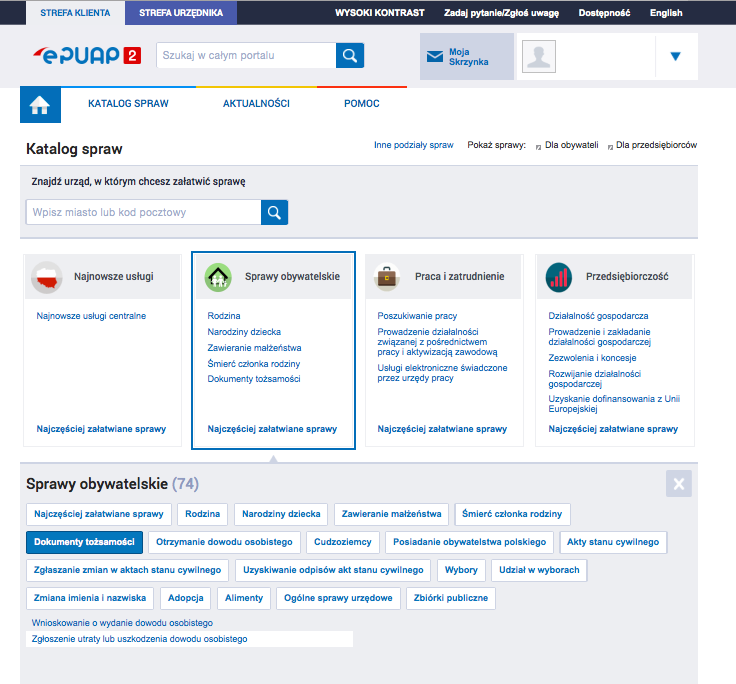736x684 pixels.
Task: Open Śmierć członka rodziny card link
Action: click(x=253, y=363)
